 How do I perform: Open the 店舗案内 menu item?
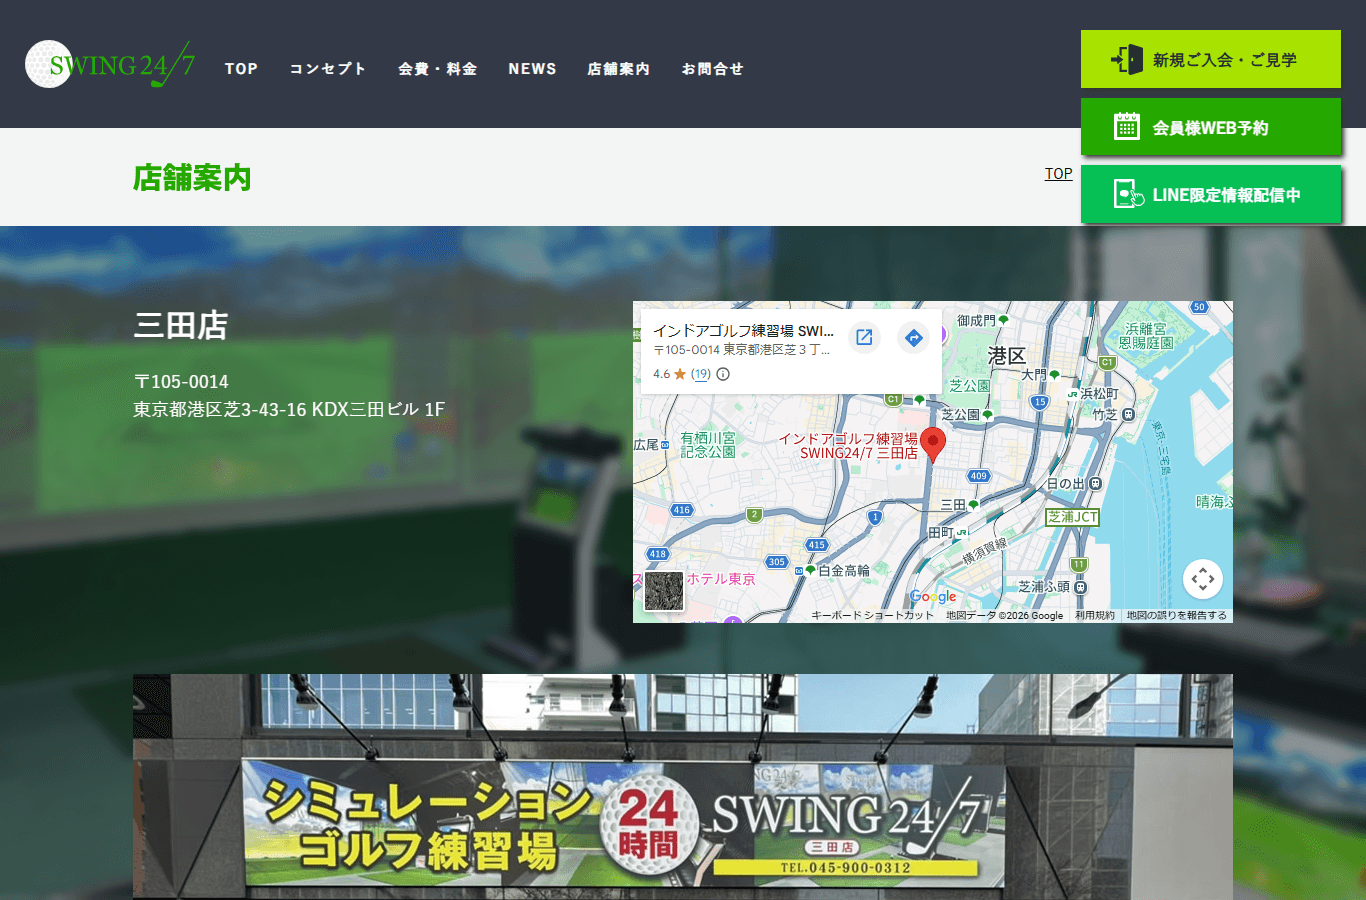click(x=618, y=69)
